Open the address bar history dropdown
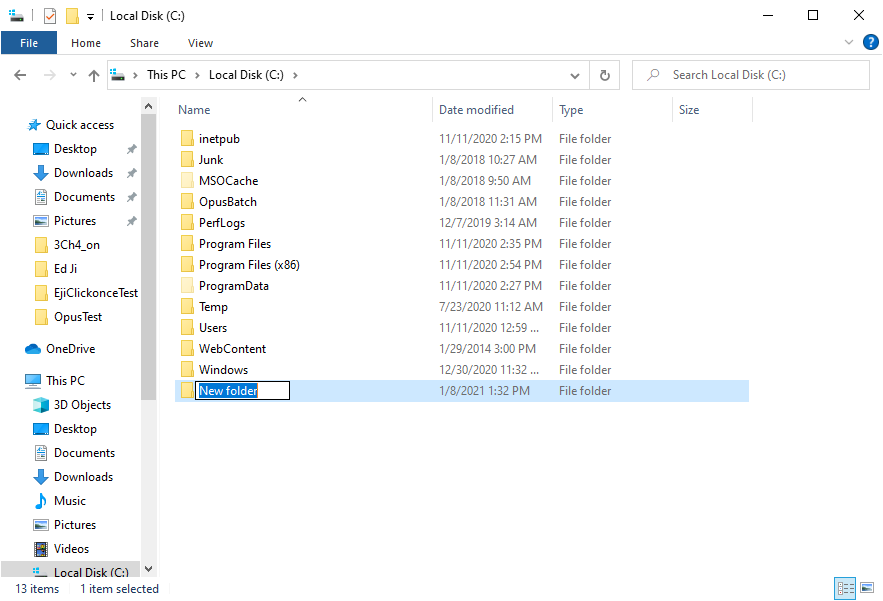The height and width of the screenshot is (601, 883). click(x=574, y=75)
